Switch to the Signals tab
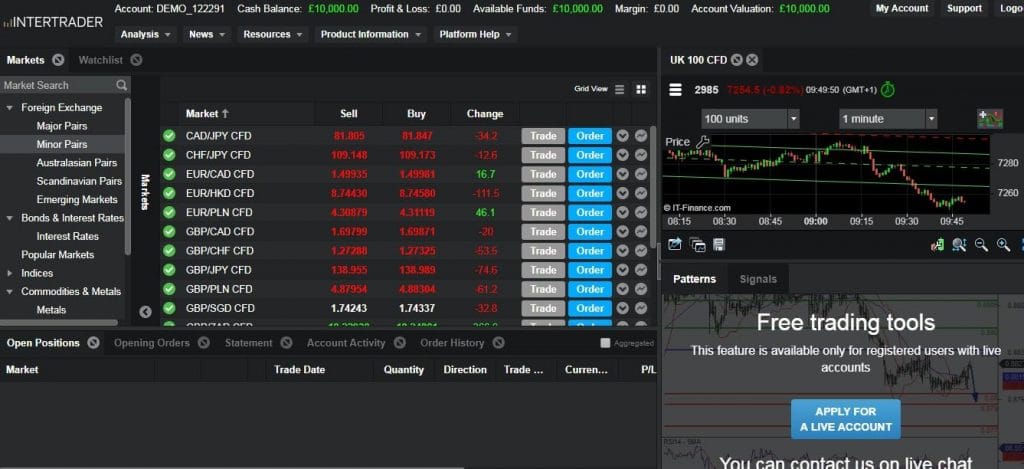 pos(757,279)
